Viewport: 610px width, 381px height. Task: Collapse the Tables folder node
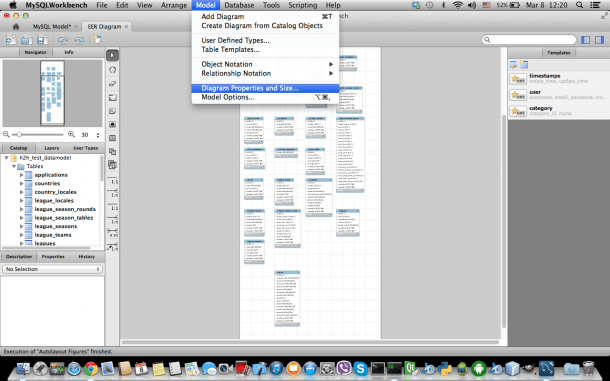click(x=14, y=167)
